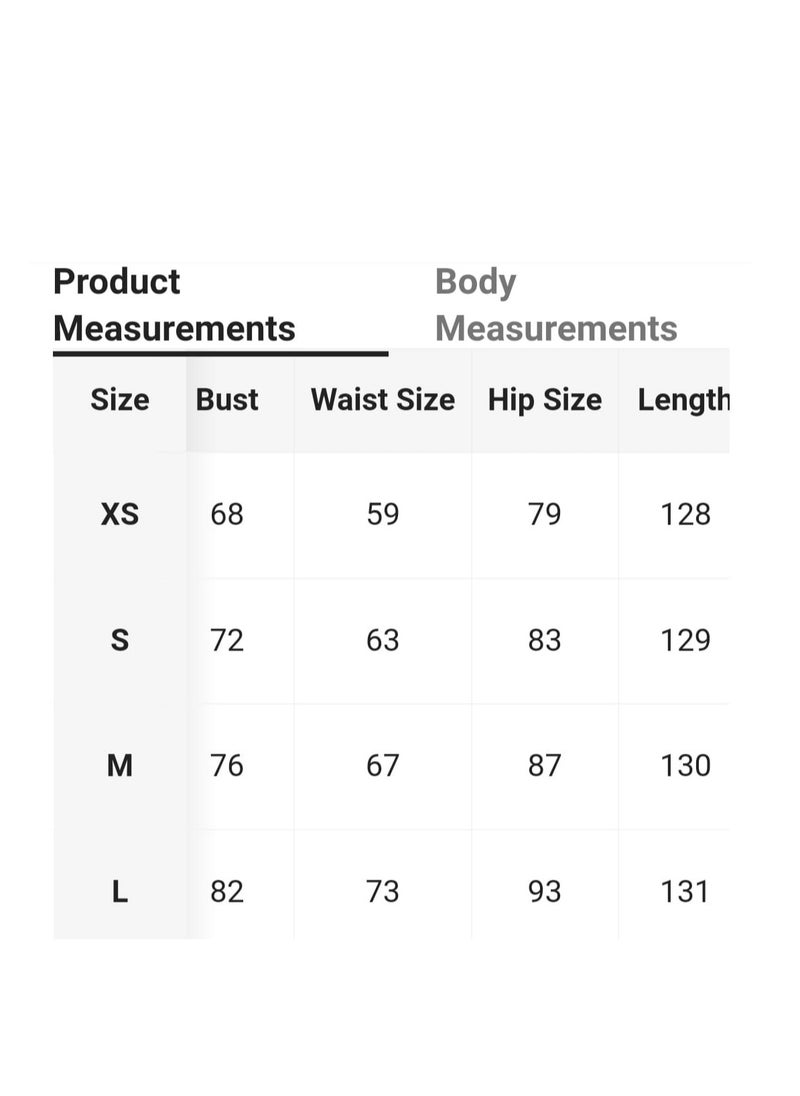
Task: Click the Hip Size column header
Action: point(544,401)
